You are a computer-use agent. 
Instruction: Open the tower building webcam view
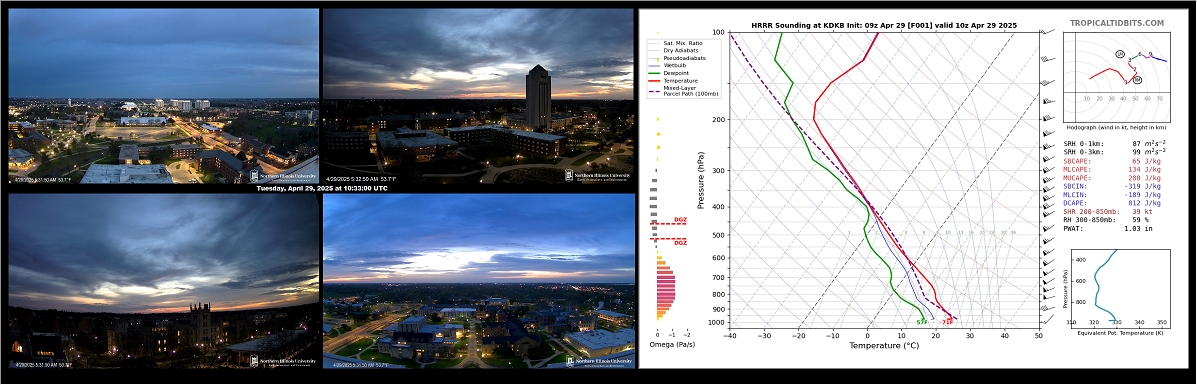coord(478,96)
